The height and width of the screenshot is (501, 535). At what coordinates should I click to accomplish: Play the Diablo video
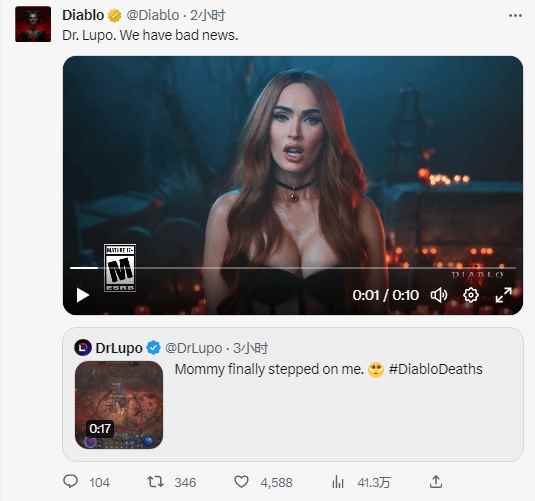(82, 295)
